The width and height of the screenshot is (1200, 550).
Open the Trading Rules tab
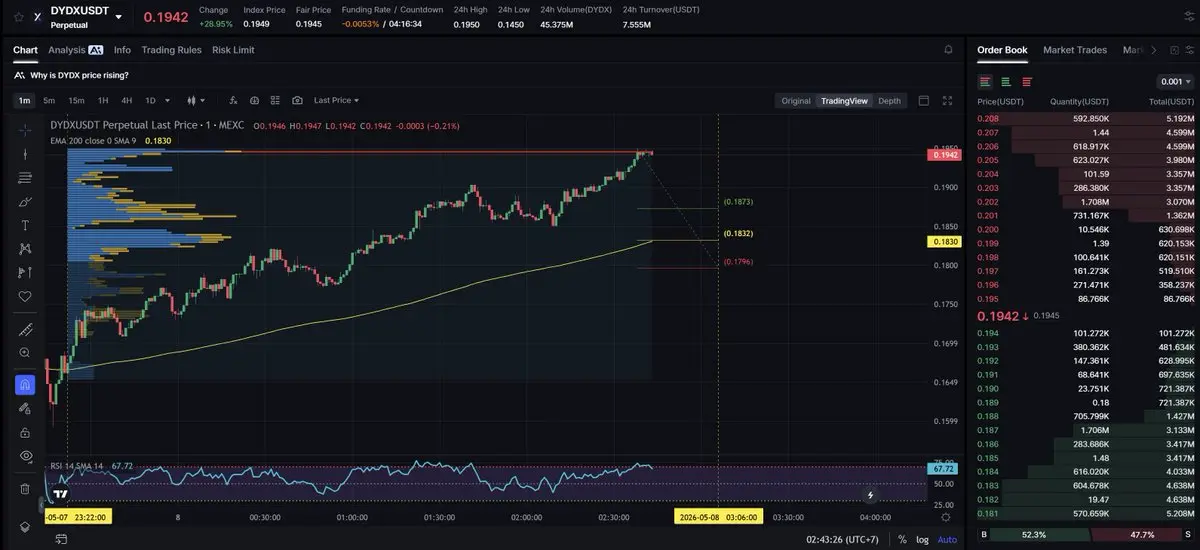pyautogui.click(x=172, y=49)
